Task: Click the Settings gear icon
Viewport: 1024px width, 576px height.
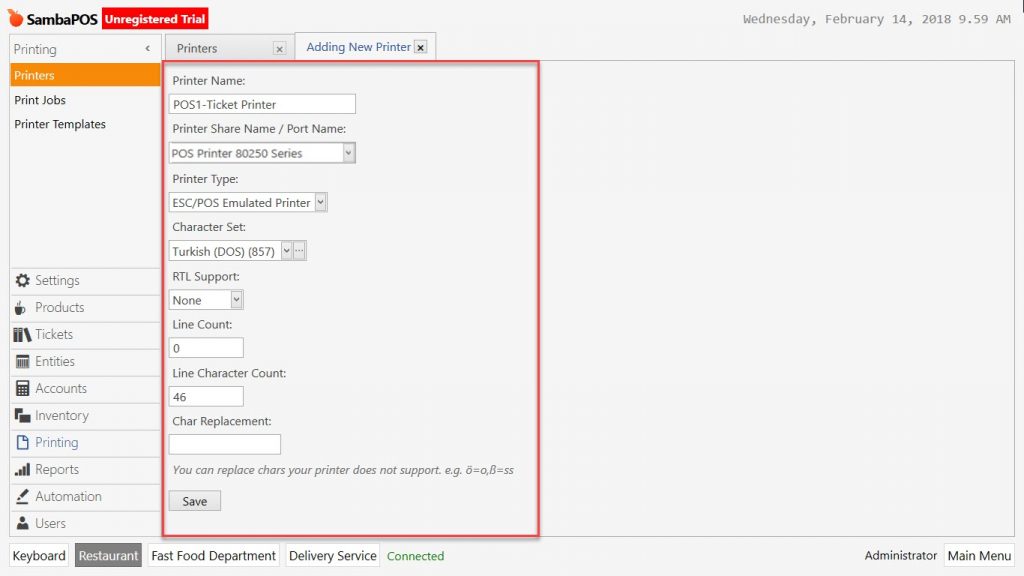Action: click(x=22, y=280)
